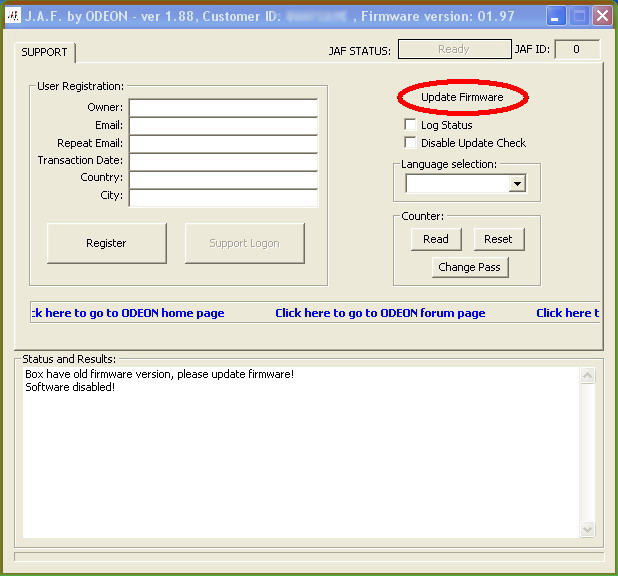Open the ODEON forum page link
The width and height of the screenshot is (618, 576).
tap(380, 313)
